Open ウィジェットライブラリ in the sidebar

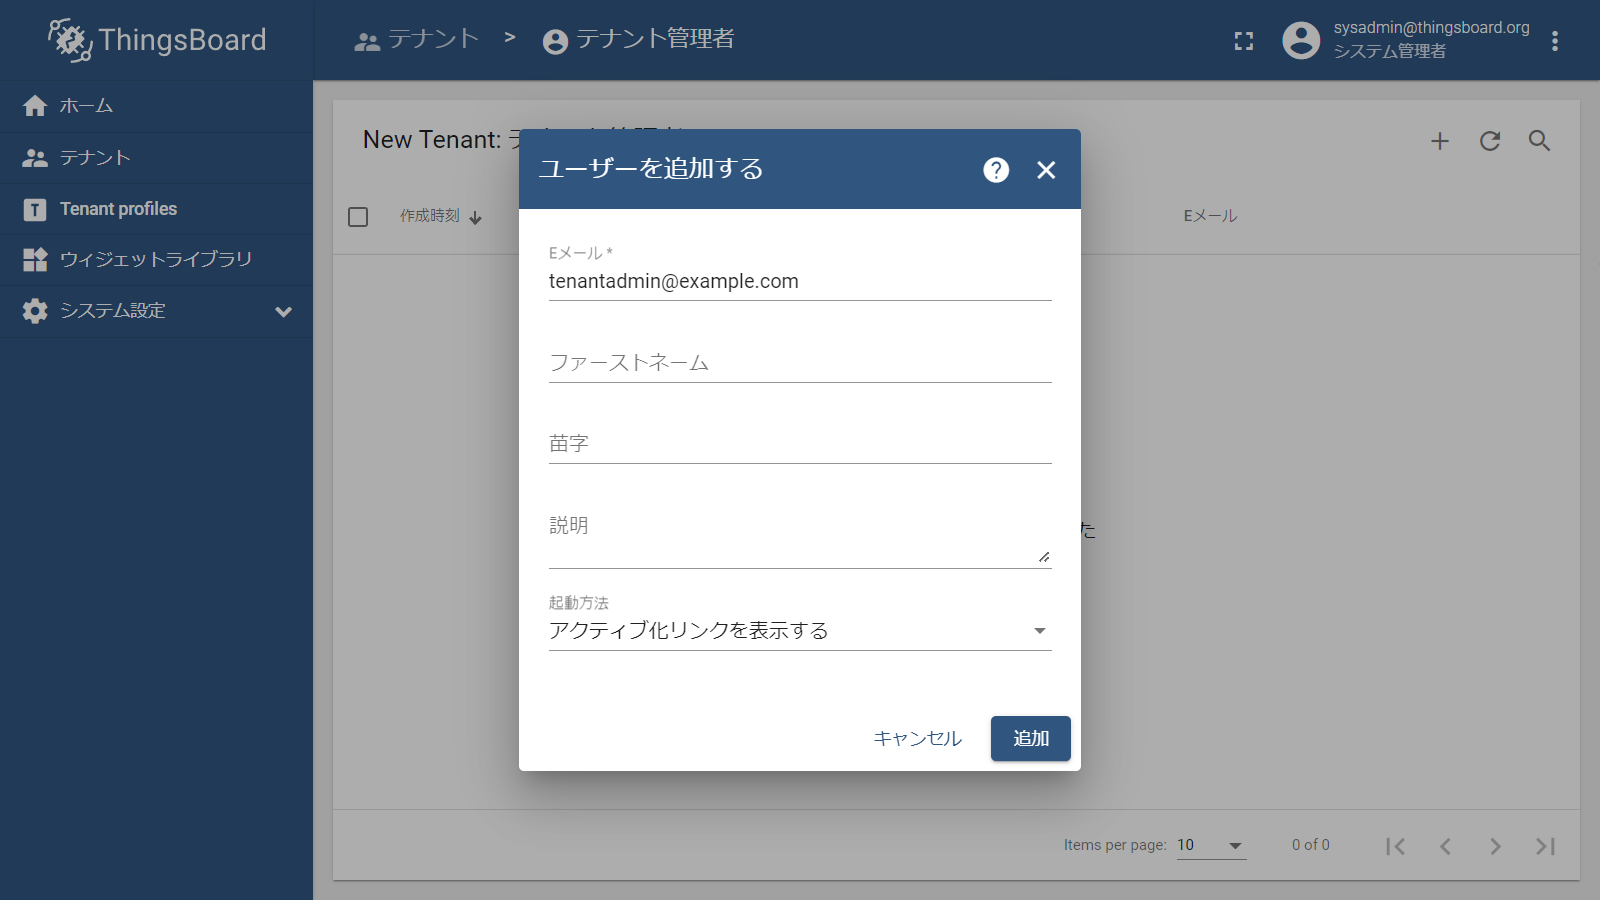(x=155, y=260)
